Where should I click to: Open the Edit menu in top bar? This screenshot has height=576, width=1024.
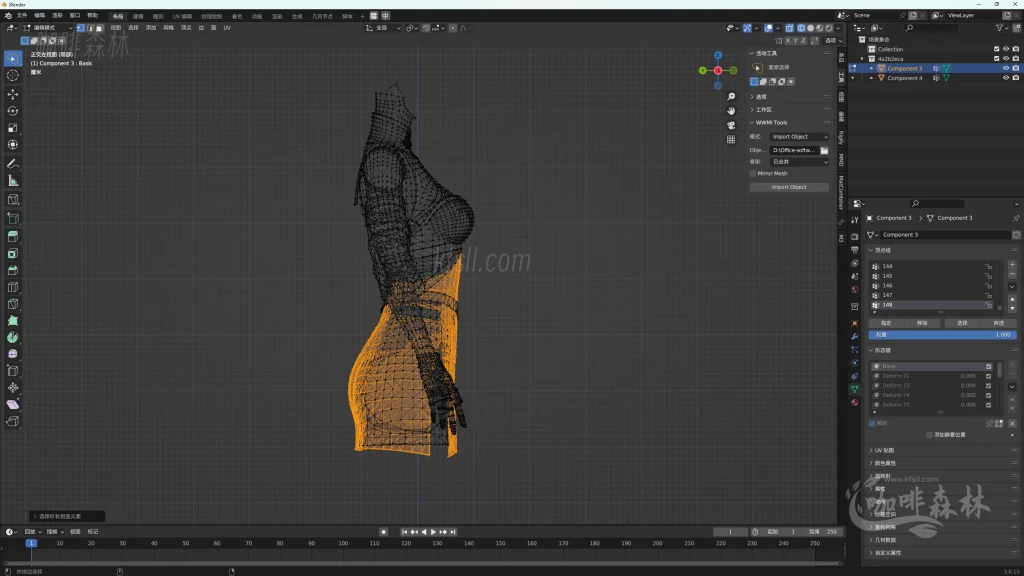tap(39, 16)
